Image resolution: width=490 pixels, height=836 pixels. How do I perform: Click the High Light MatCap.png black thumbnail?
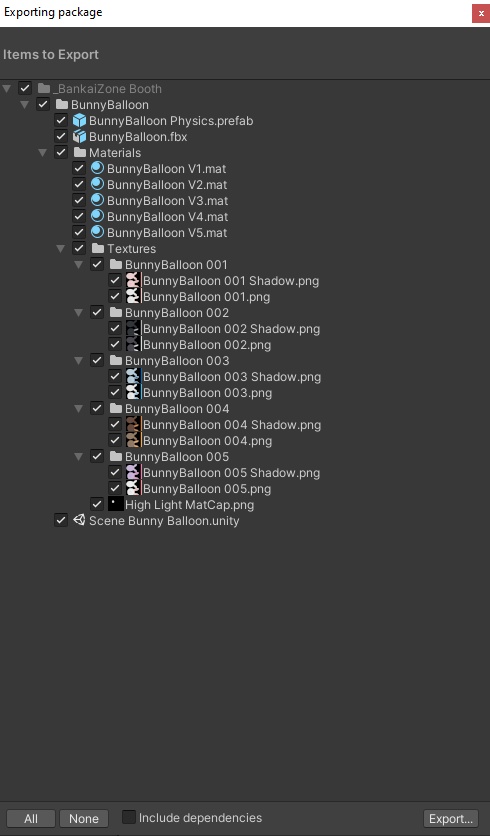coord(116,504)
